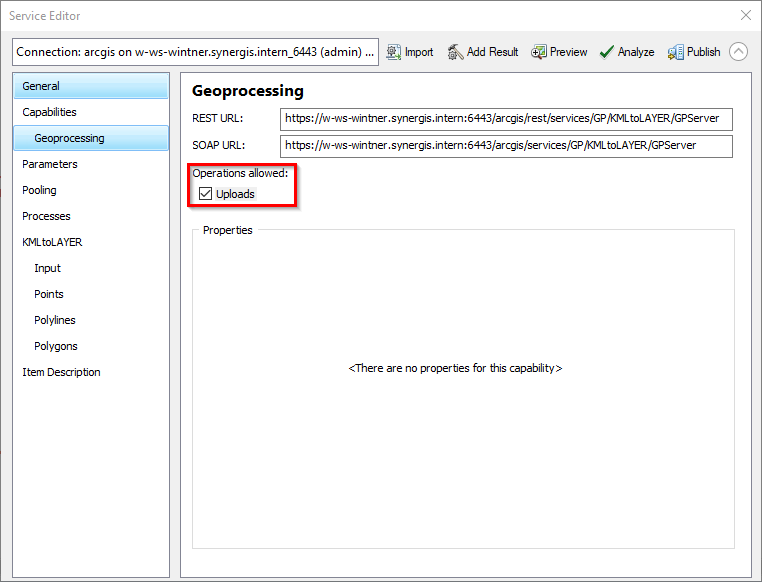Close the Service Editor window
The image size is (762, 582).
tap(745, 15)
